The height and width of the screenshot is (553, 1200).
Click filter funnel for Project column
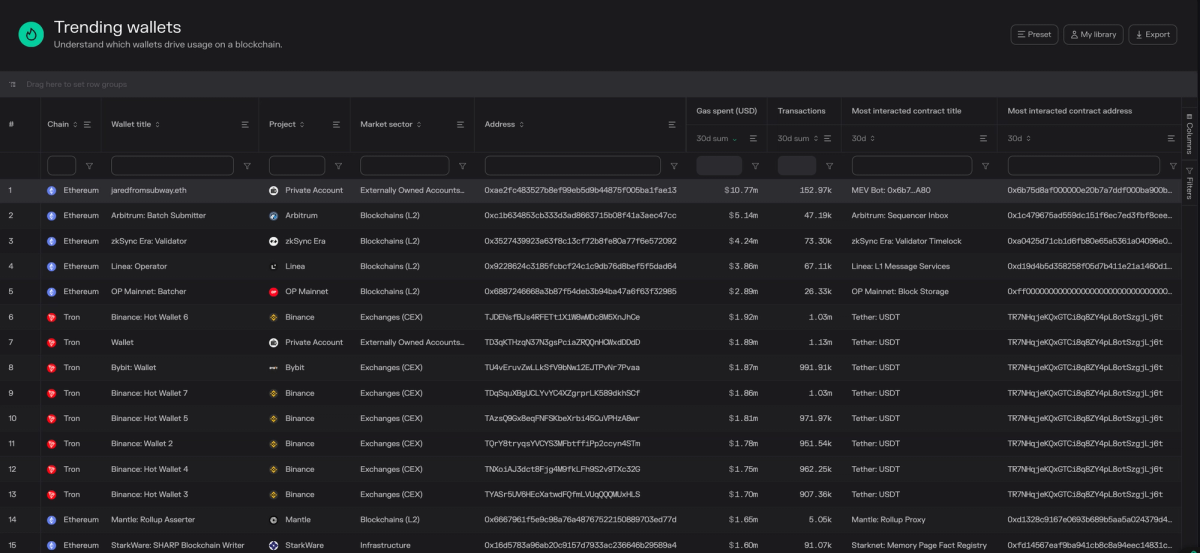point(338,166)
